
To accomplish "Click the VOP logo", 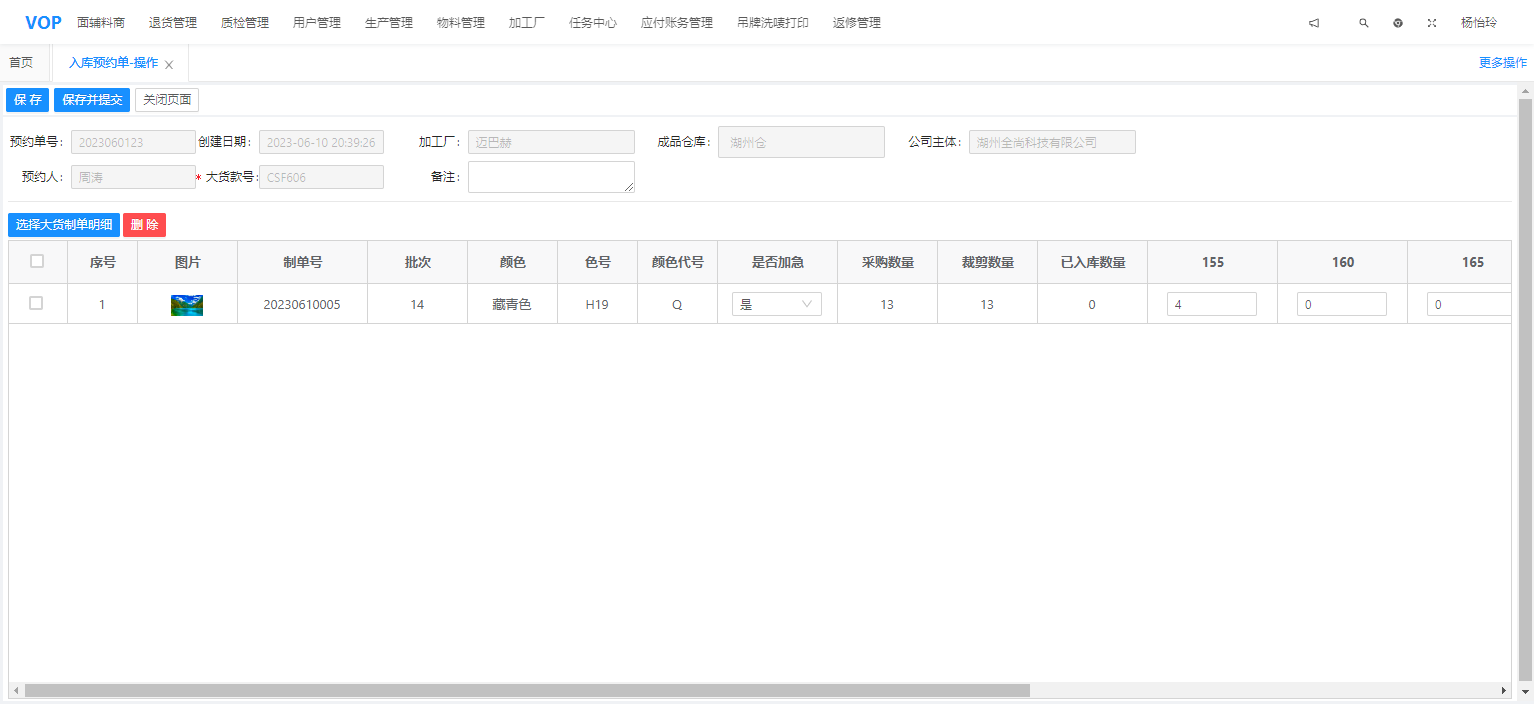I will [x=43, y=23].
